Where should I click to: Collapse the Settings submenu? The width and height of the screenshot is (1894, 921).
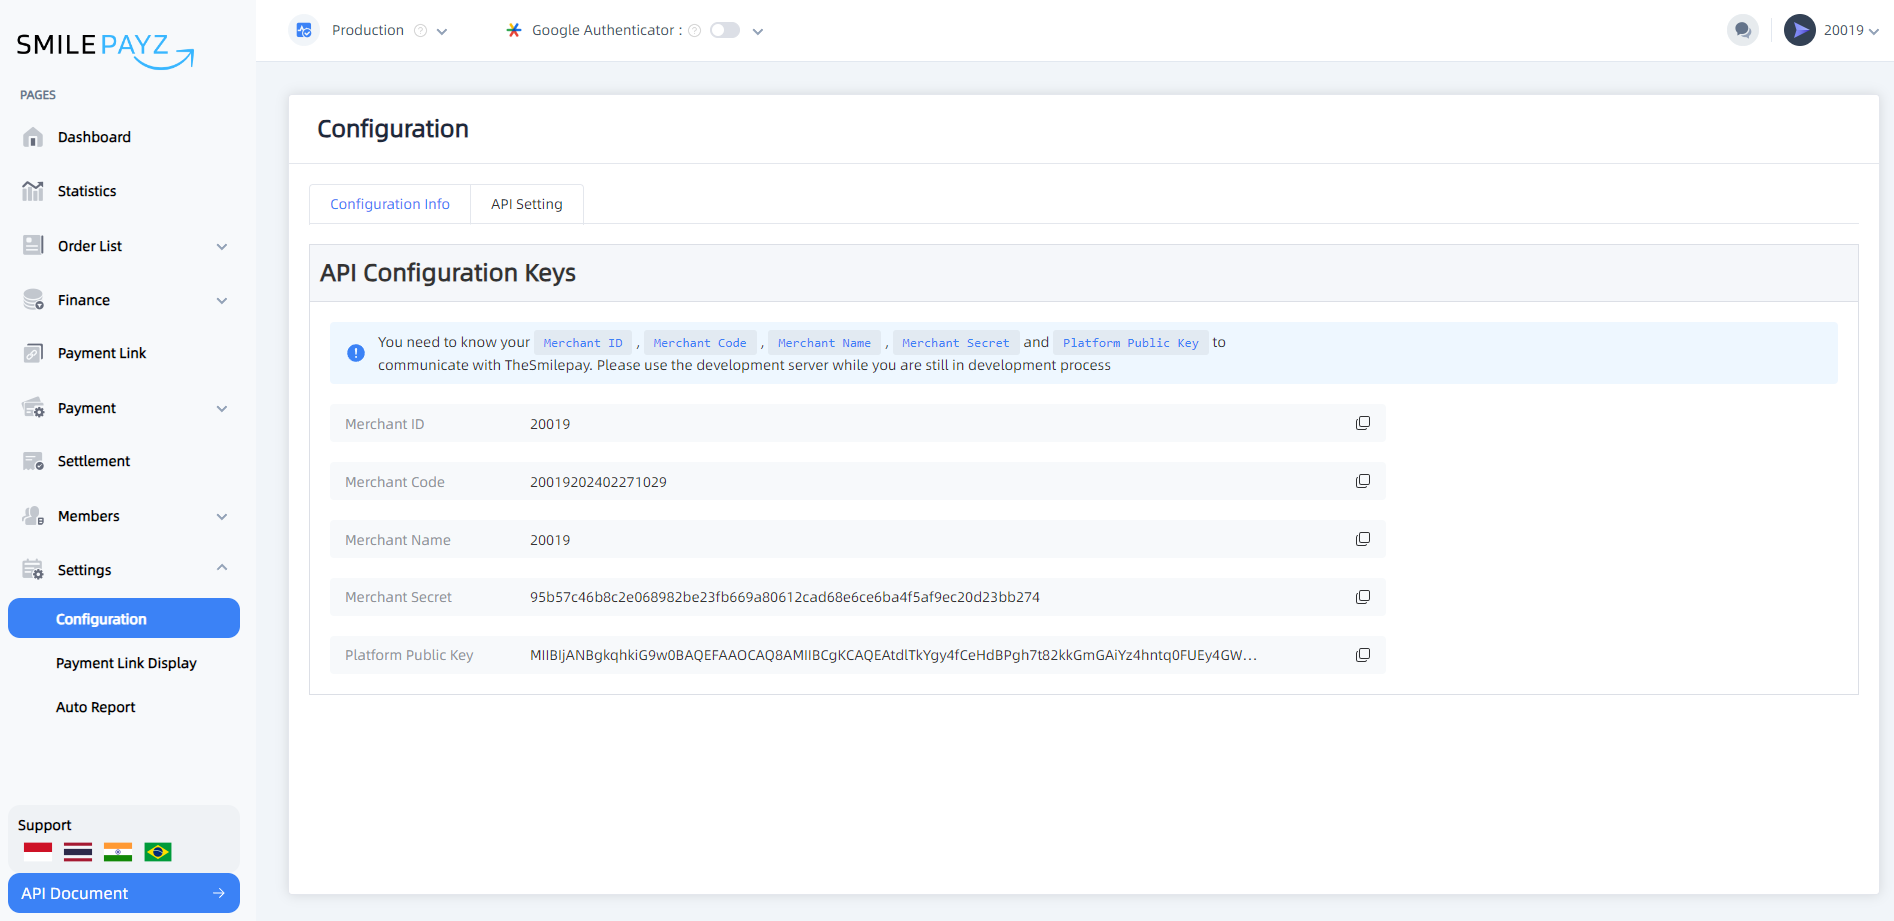(x=222, y=568)
